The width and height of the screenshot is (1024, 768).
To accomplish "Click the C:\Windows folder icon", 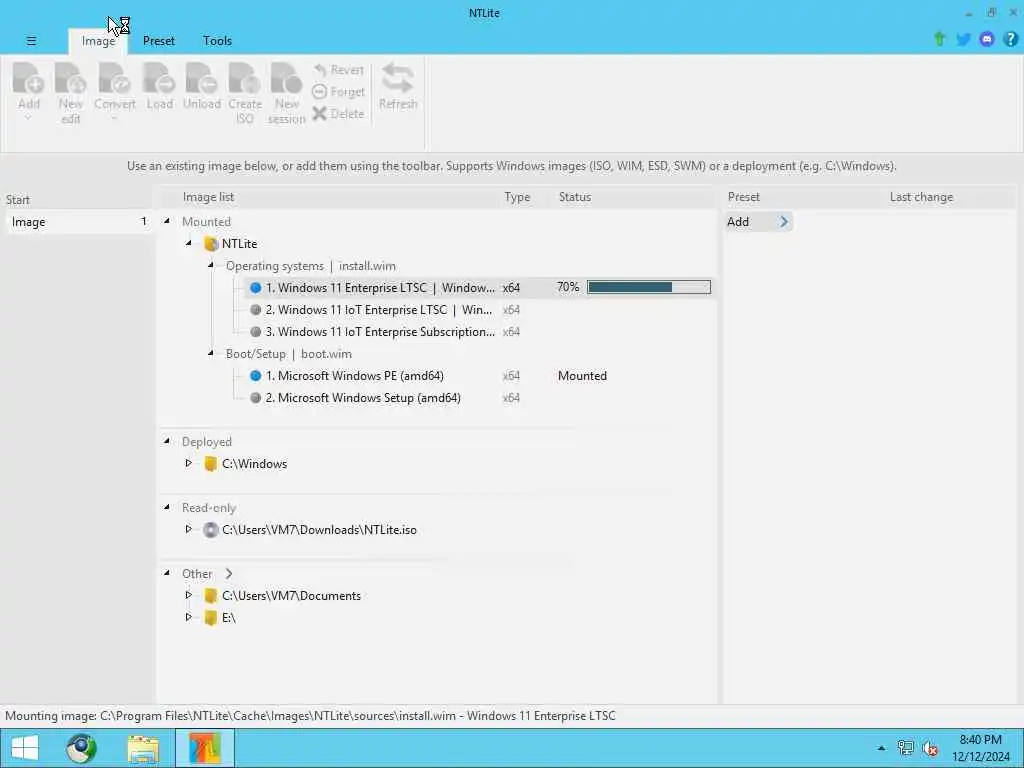I will [210, 464].
